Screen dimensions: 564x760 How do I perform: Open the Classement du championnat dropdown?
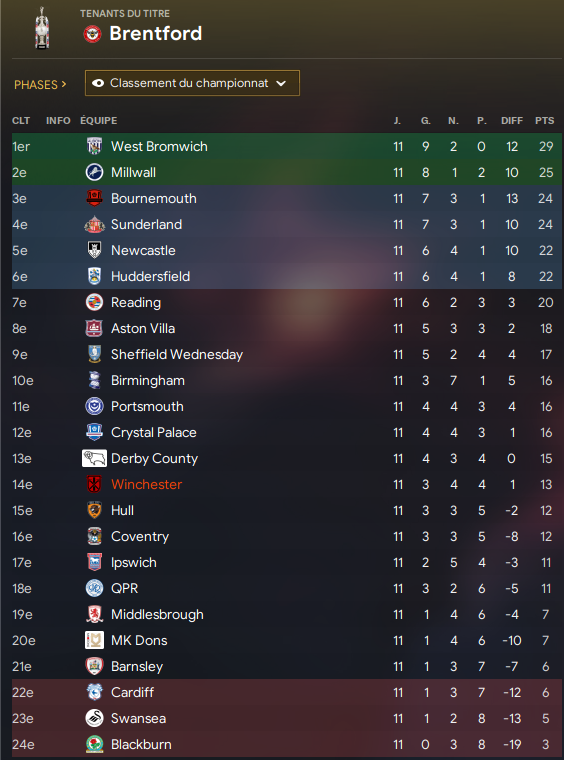192,83
